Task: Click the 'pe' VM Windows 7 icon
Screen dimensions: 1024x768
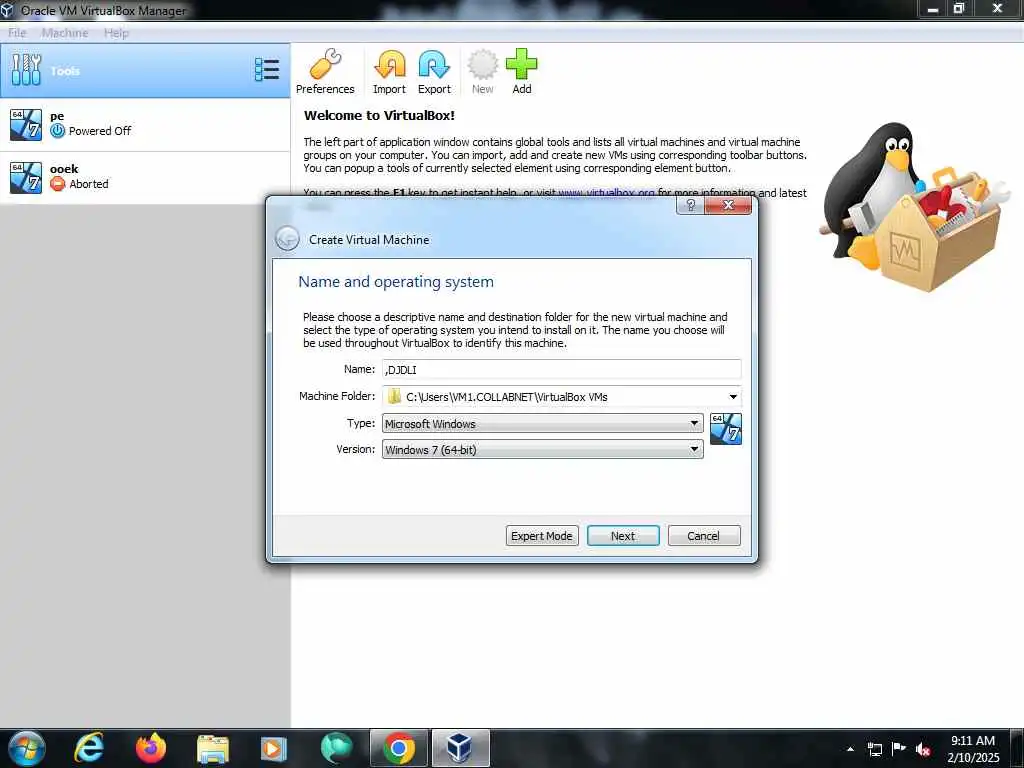Action: pos(26,125)
